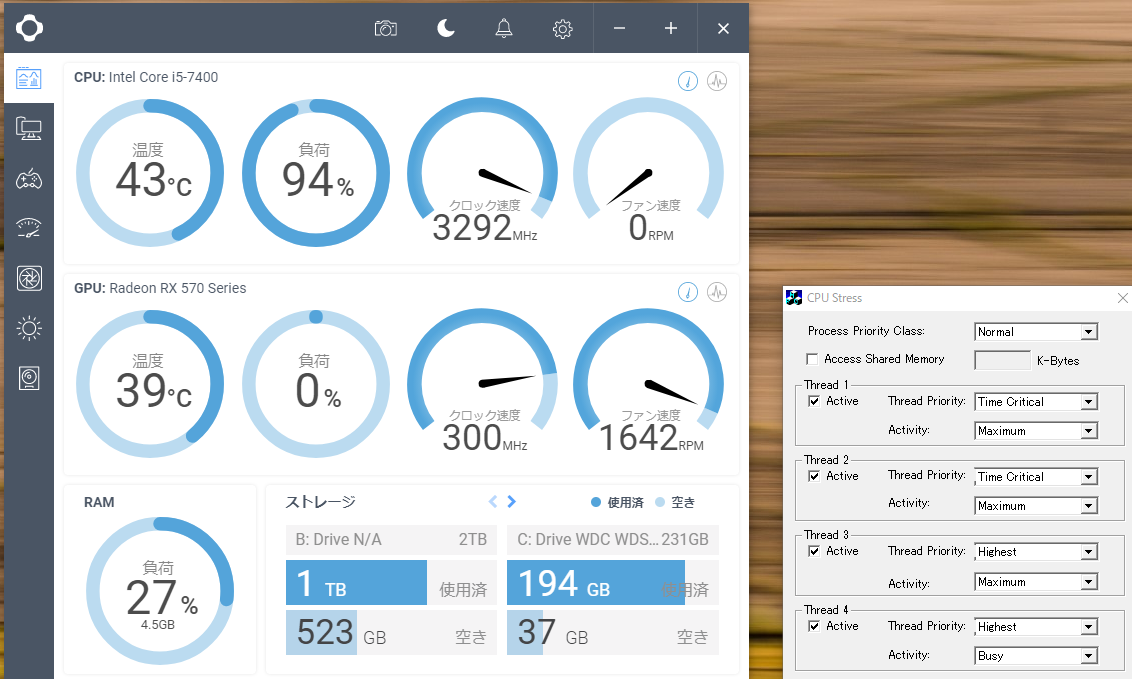Click the 空き legend item

[x=675, y=502]
